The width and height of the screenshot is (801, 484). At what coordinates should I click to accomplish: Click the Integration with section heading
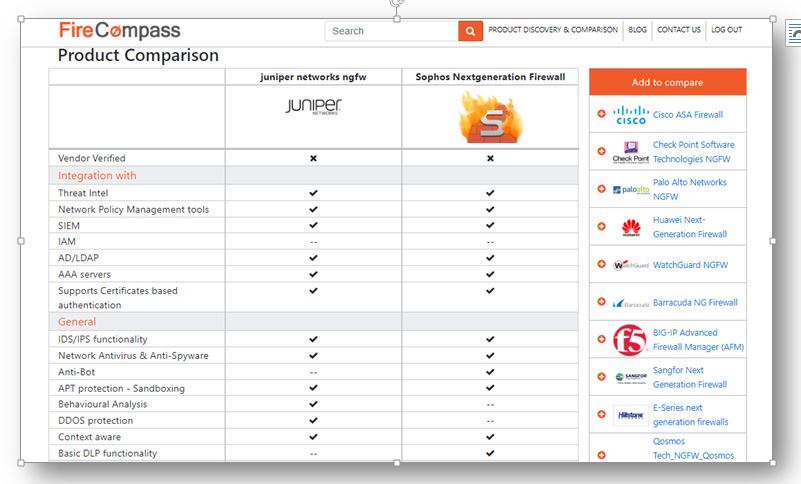(97, 175)
